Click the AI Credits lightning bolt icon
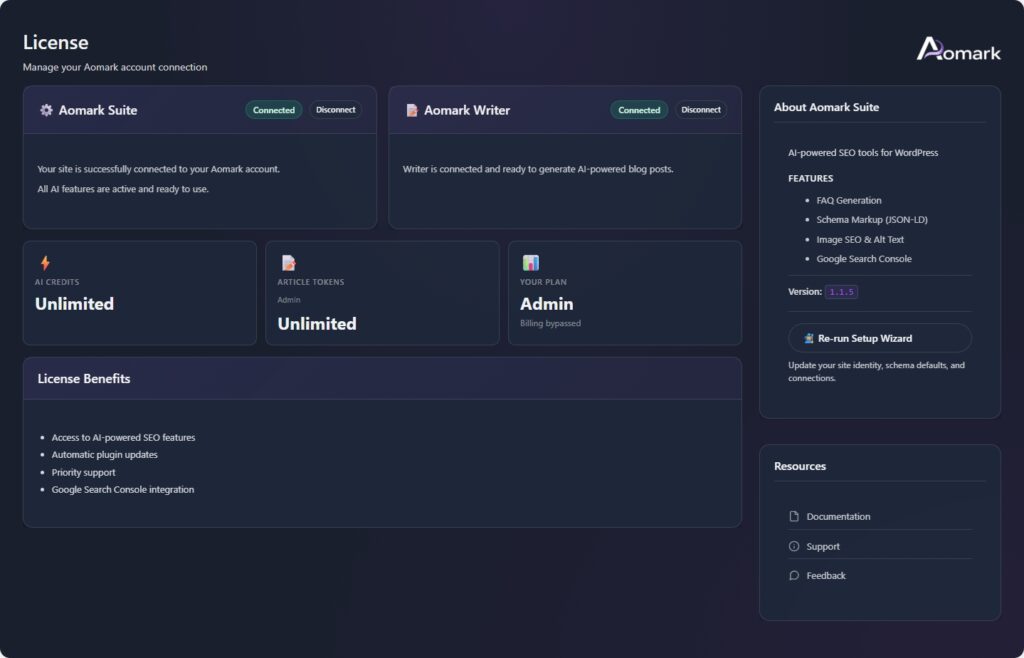1024x658 pixels. [44, 262]
